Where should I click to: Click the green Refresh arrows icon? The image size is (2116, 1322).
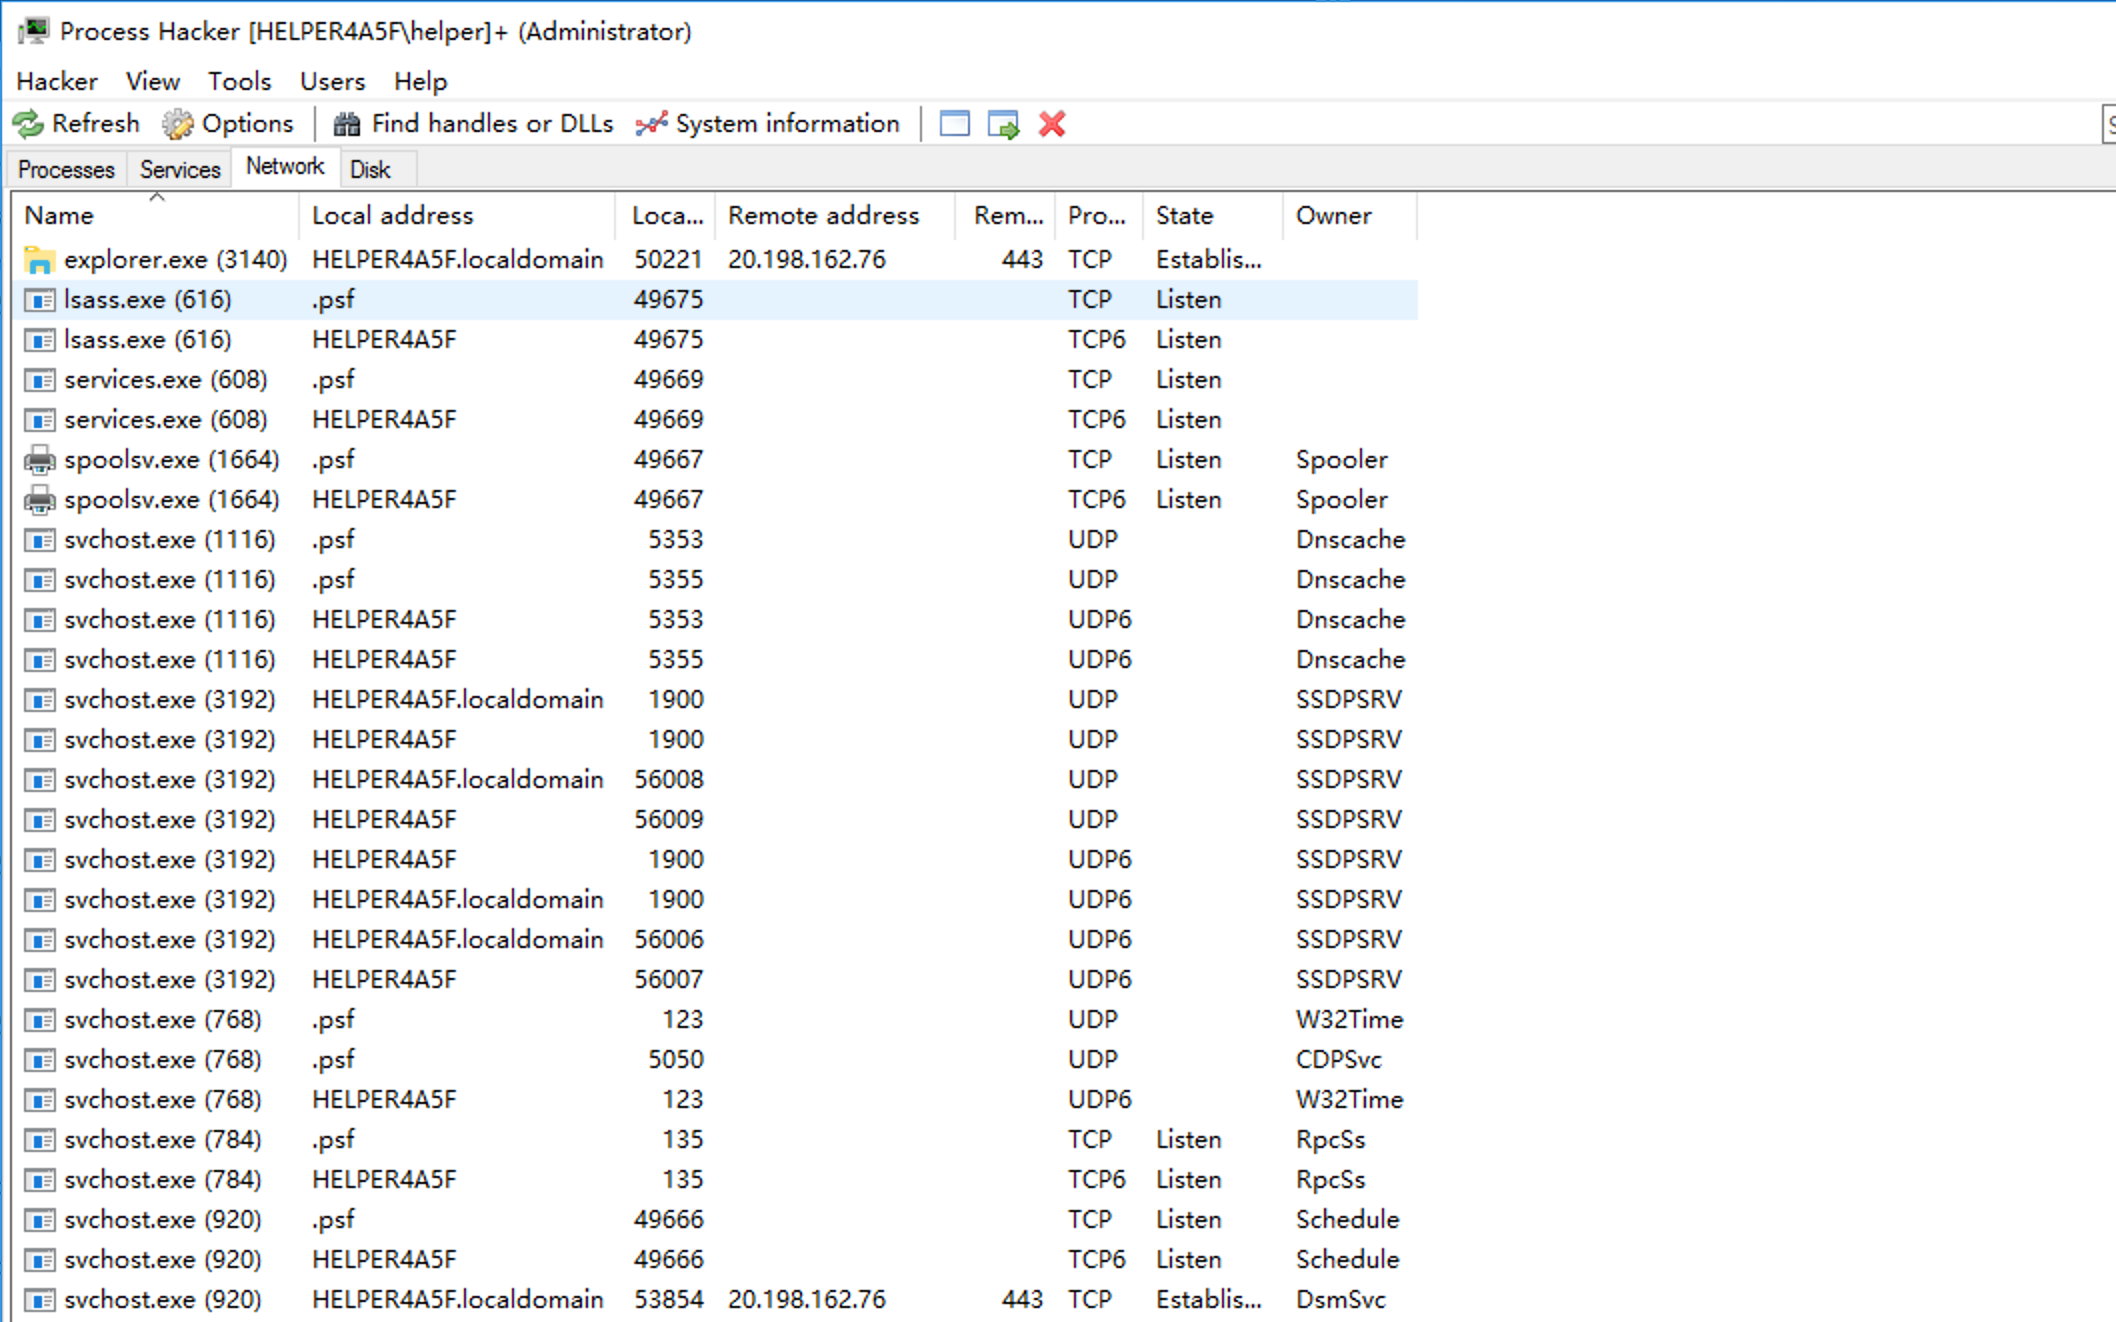(x=28, y=124)
